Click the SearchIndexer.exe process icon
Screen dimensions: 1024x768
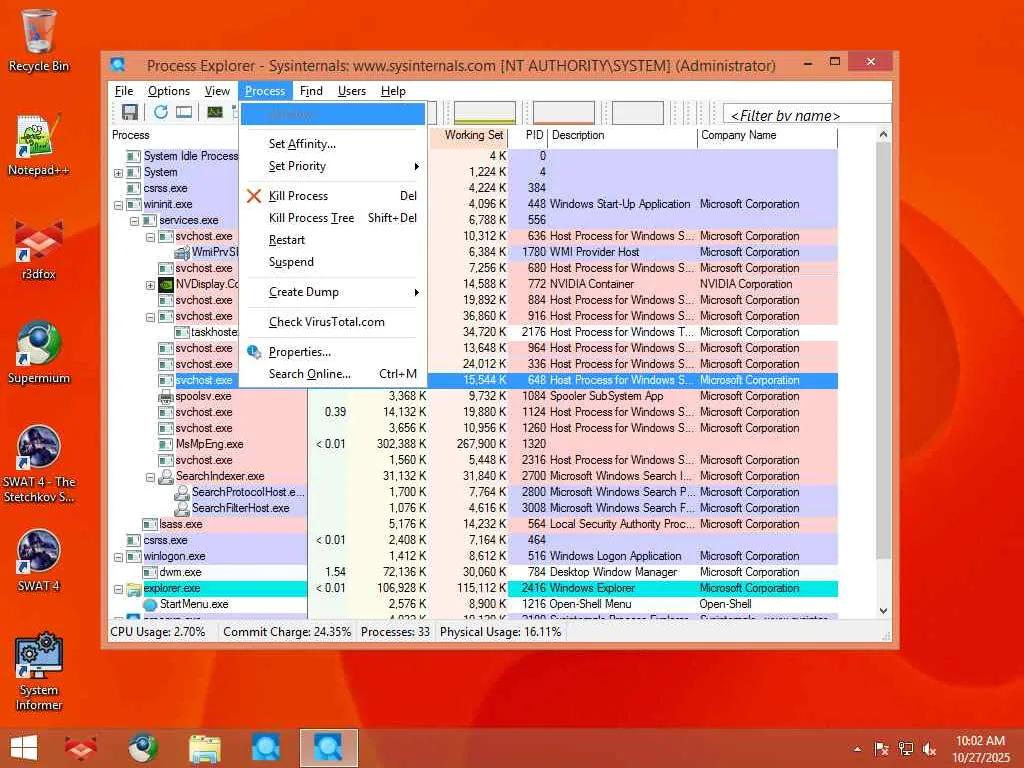click(x=166, y=476)
